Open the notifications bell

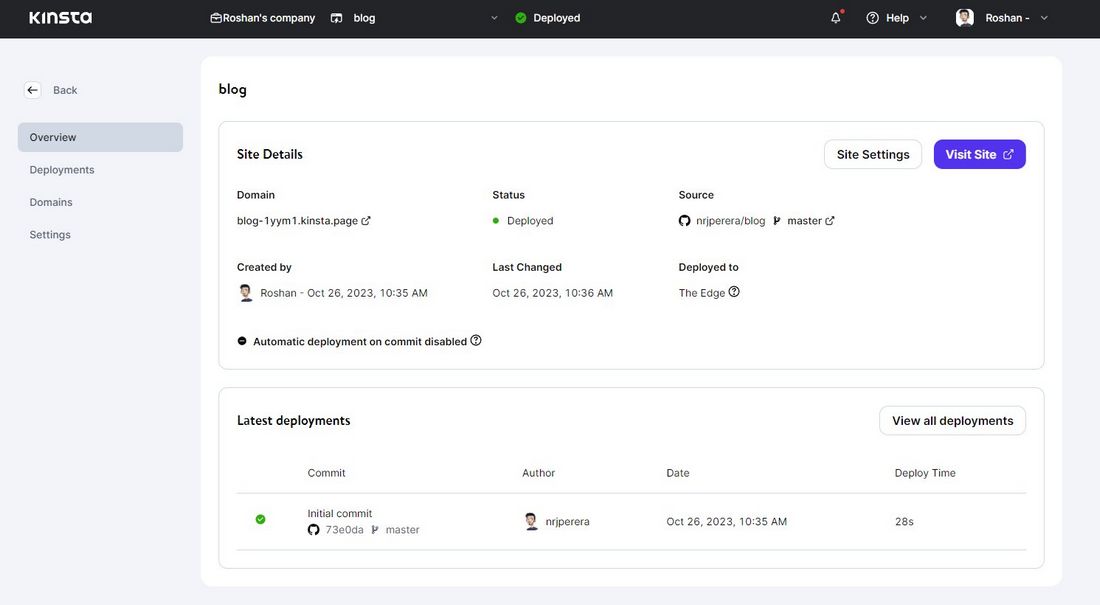836,18
